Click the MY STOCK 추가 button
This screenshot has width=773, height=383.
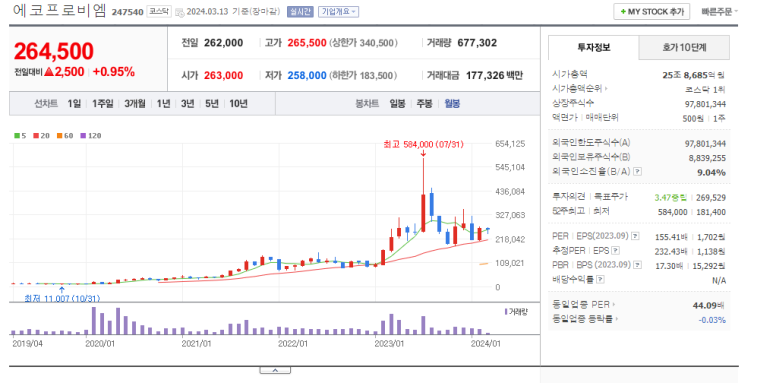[652, 12]
